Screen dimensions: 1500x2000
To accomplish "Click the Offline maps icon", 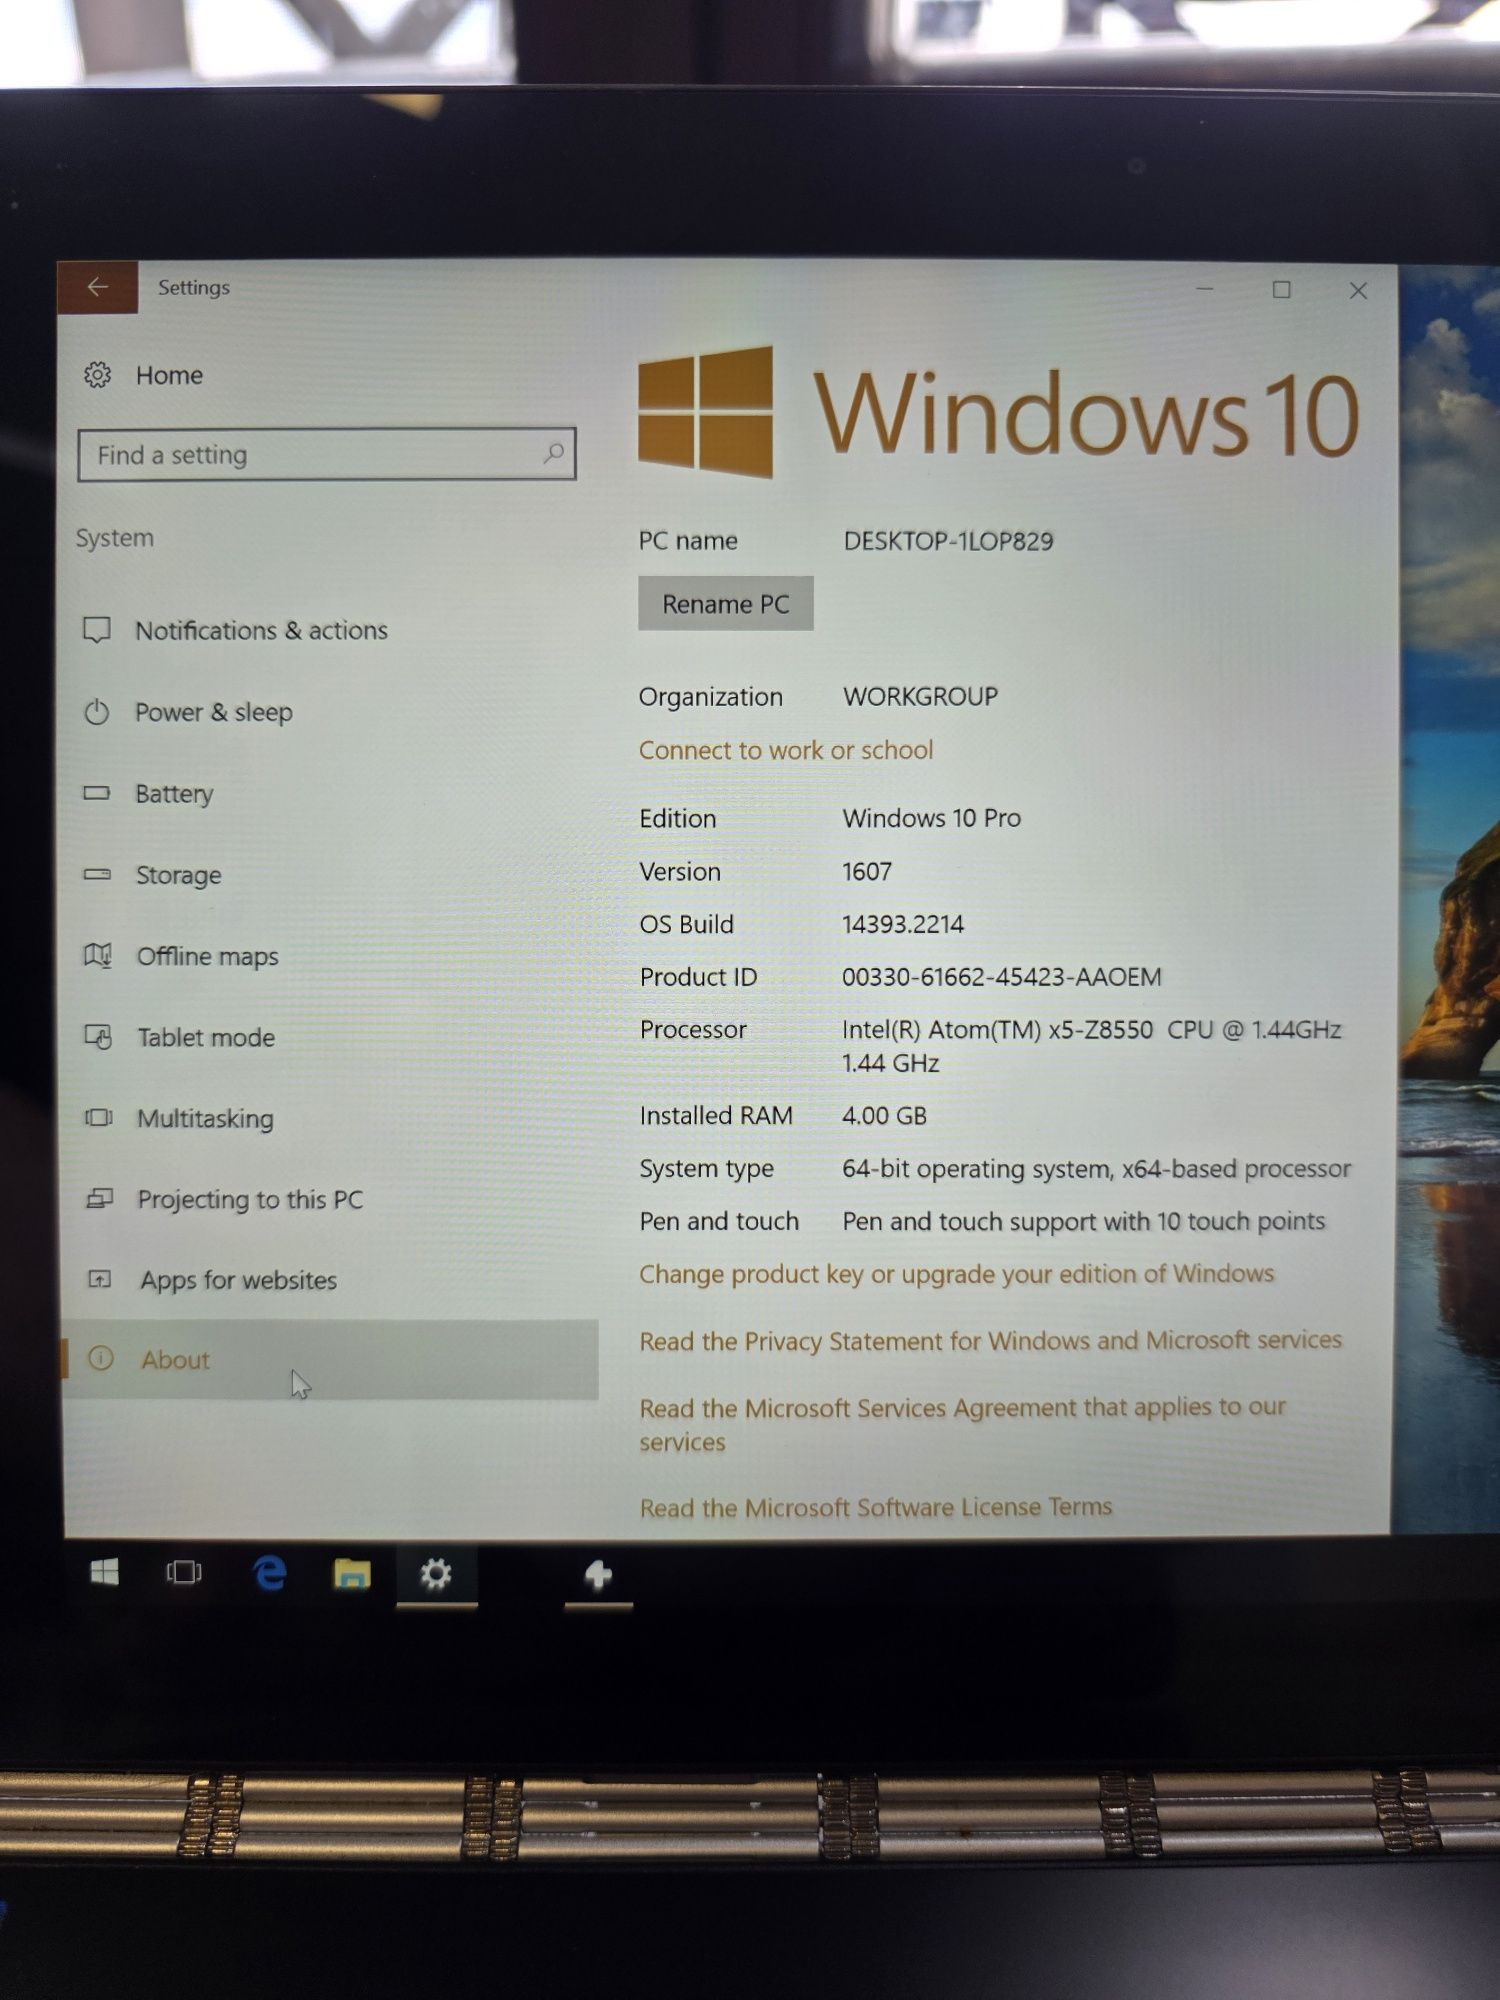I will (x=98, y=955).
